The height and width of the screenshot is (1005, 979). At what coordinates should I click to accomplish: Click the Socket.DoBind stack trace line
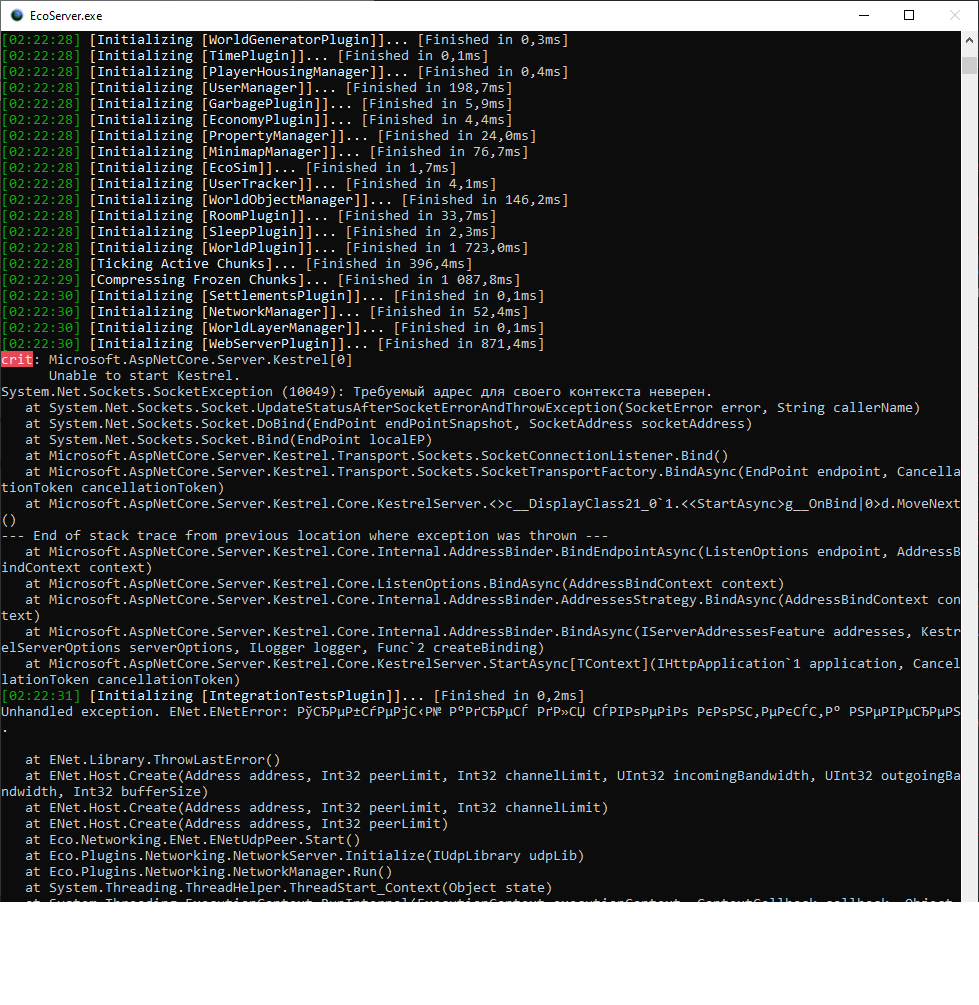(389, 424)
